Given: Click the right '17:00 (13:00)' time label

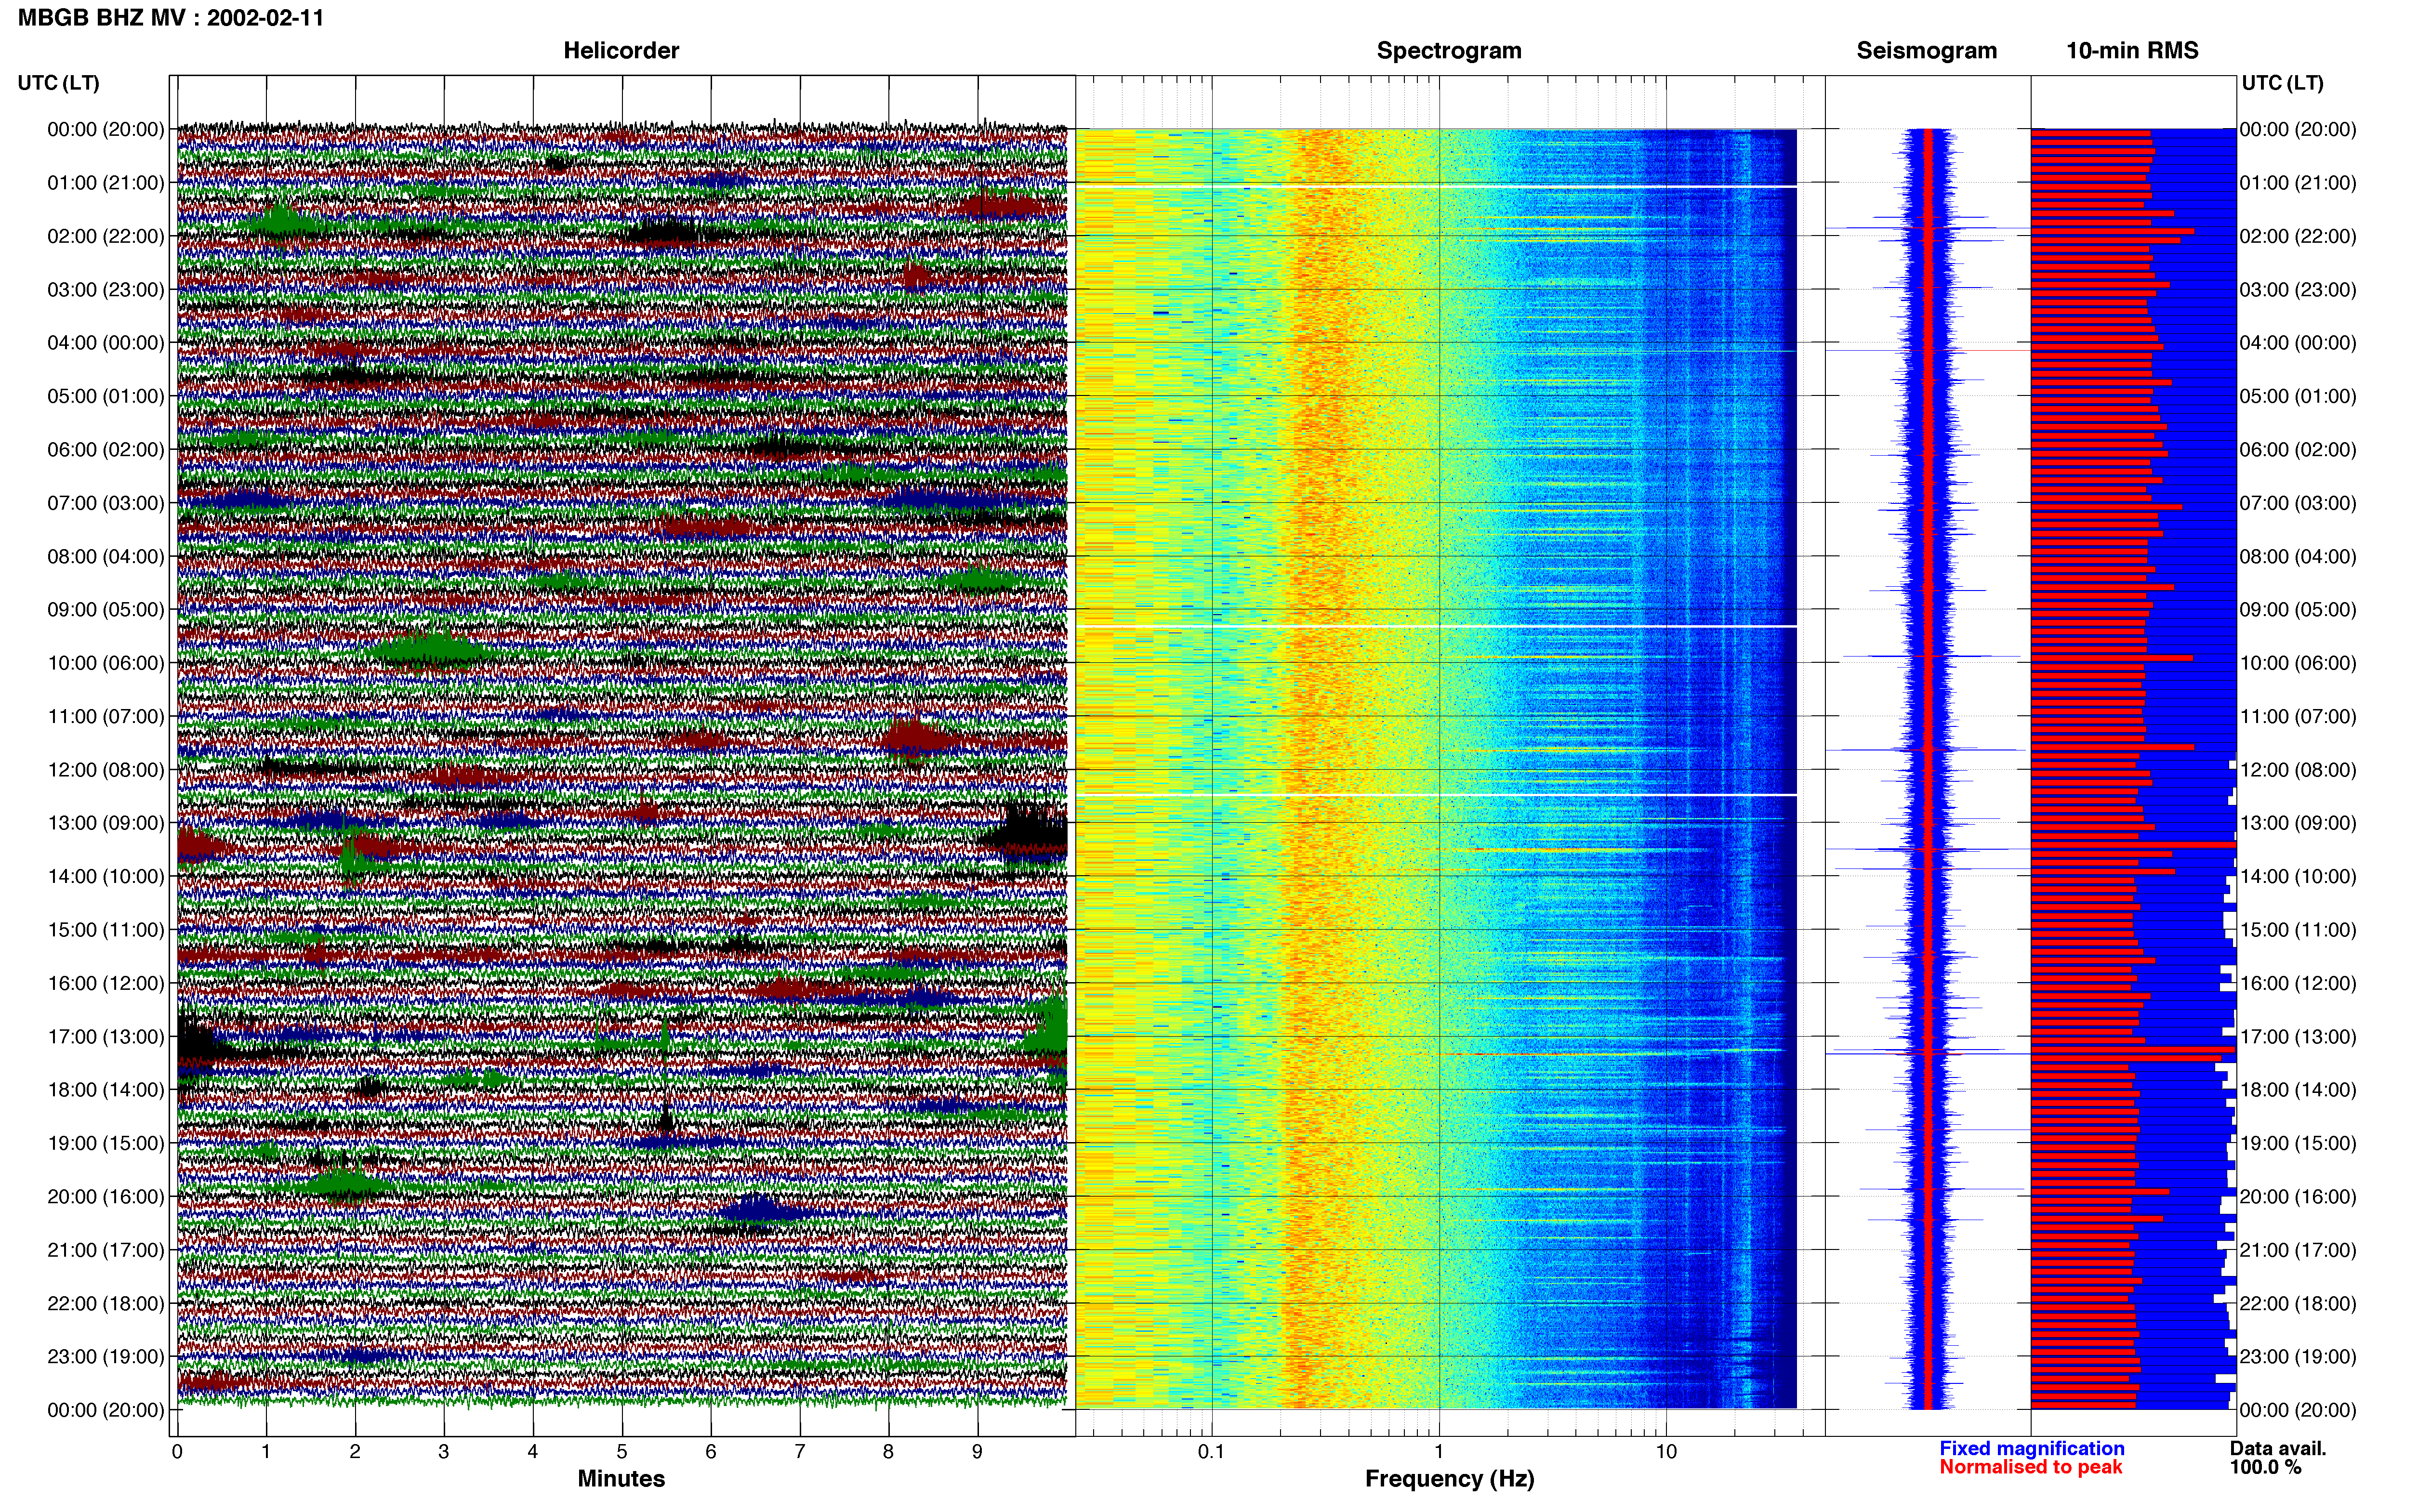Looking at the screenshot, I should (2298, 1036).
